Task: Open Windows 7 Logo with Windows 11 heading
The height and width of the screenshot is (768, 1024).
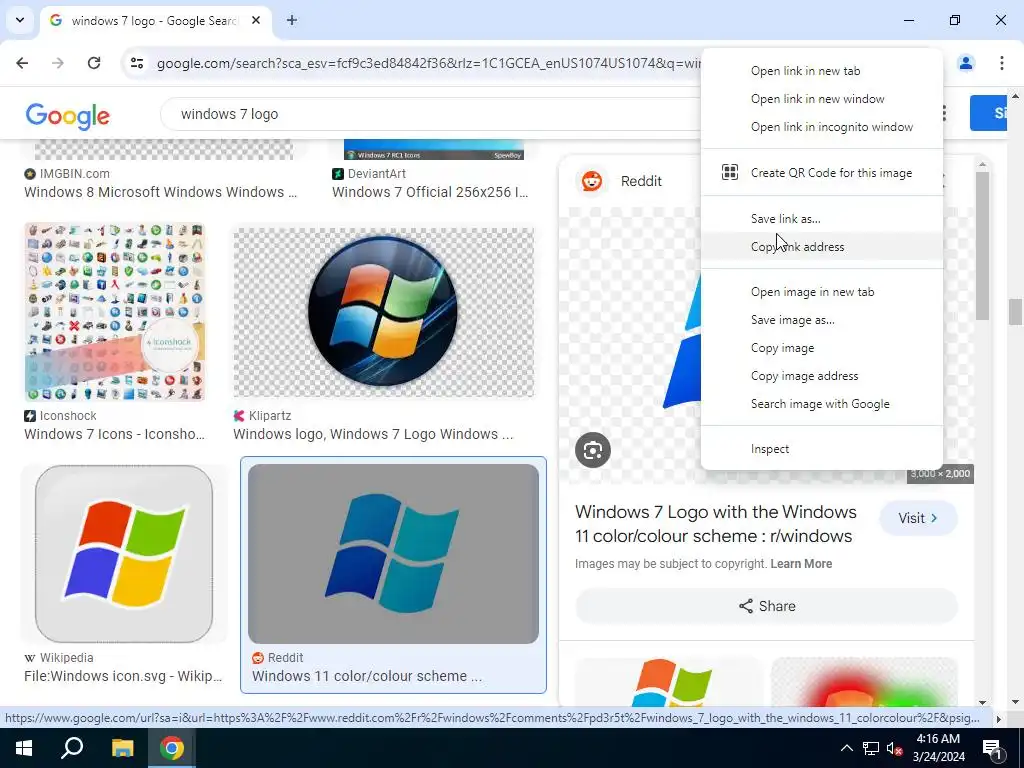Action: pyautogui.click(x=715, y=524)
